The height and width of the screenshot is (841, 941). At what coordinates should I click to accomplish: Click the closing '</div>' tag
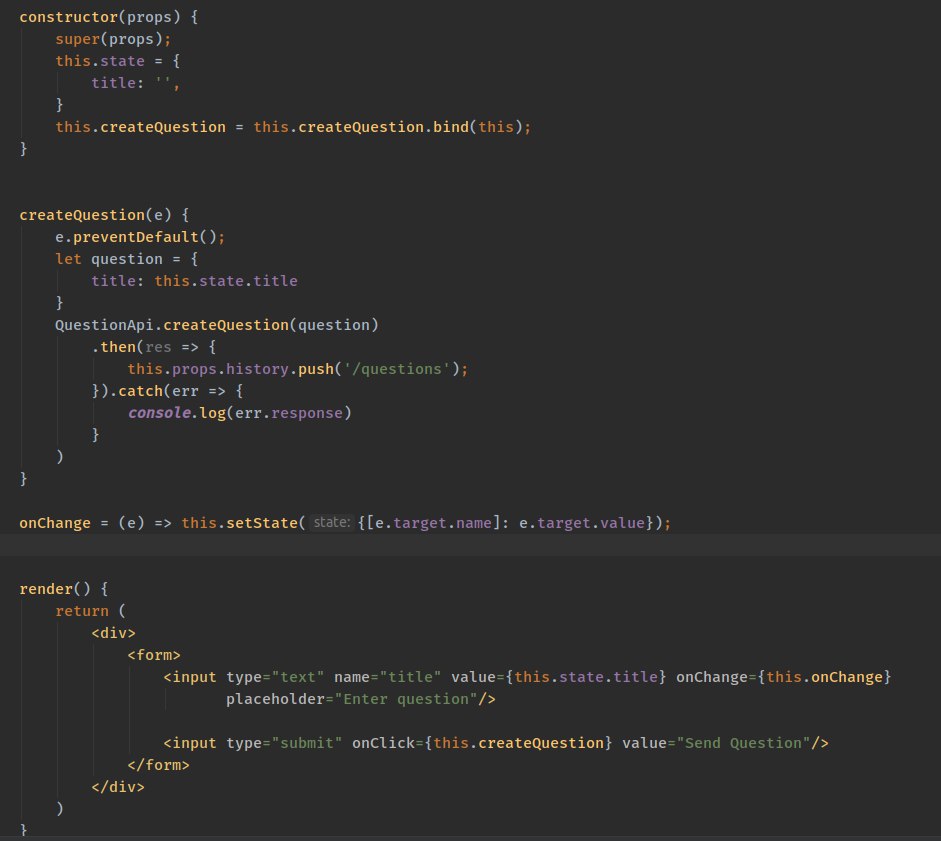point(118,787)
